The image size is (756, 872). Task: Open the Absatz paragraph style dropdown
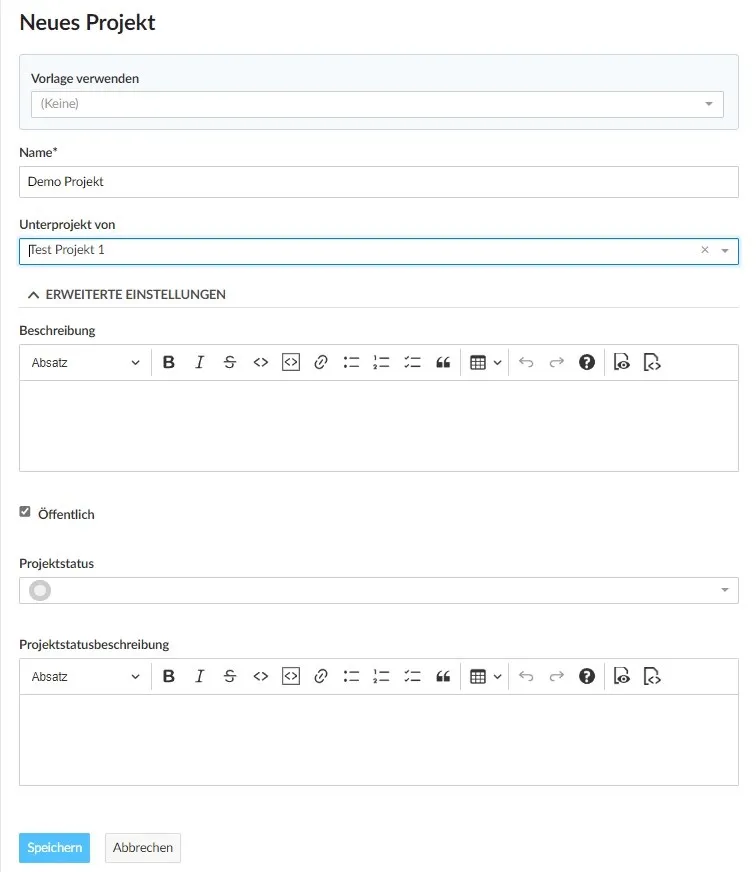click(x=85, y=362)
